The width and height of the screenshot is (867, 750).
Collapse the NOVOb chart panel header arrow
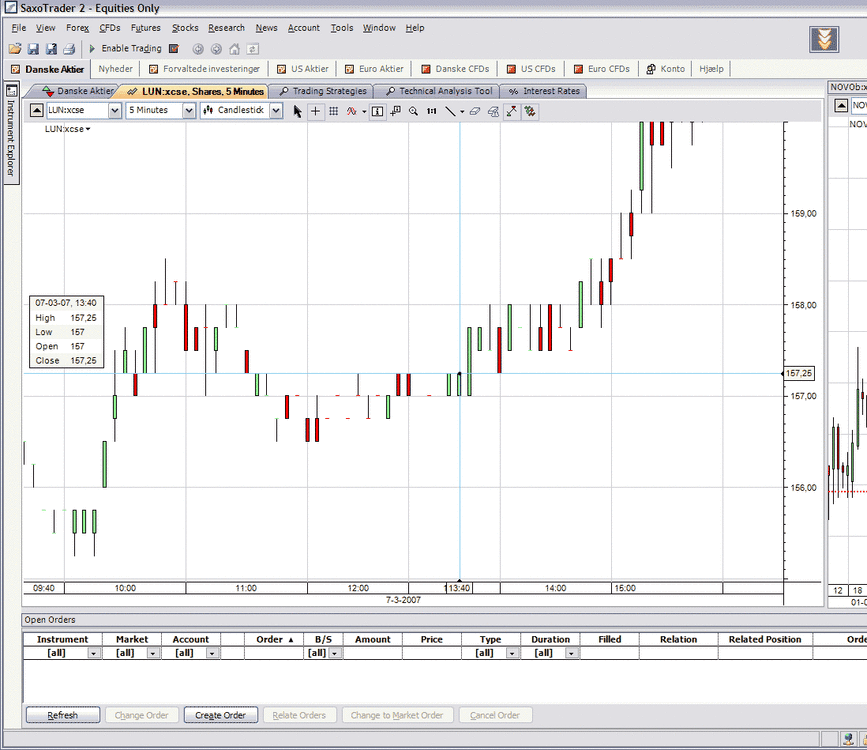pyautogui.click(x=841, y=105)
